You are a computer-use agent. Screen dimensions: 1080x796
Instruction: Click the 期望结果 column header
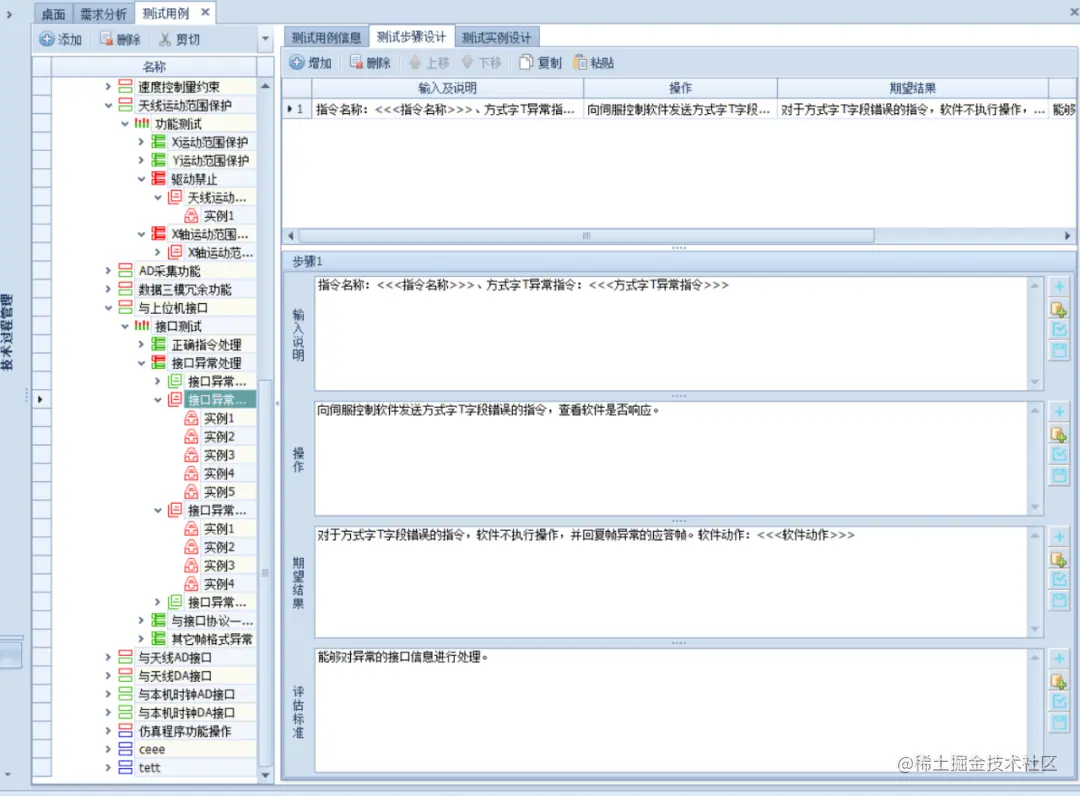[913, 88]
